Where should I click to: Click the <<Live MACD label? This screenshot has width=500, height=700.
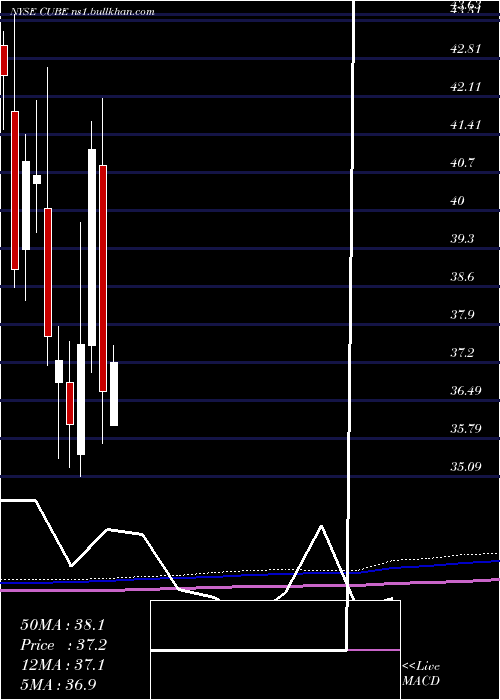click(421, 673)
